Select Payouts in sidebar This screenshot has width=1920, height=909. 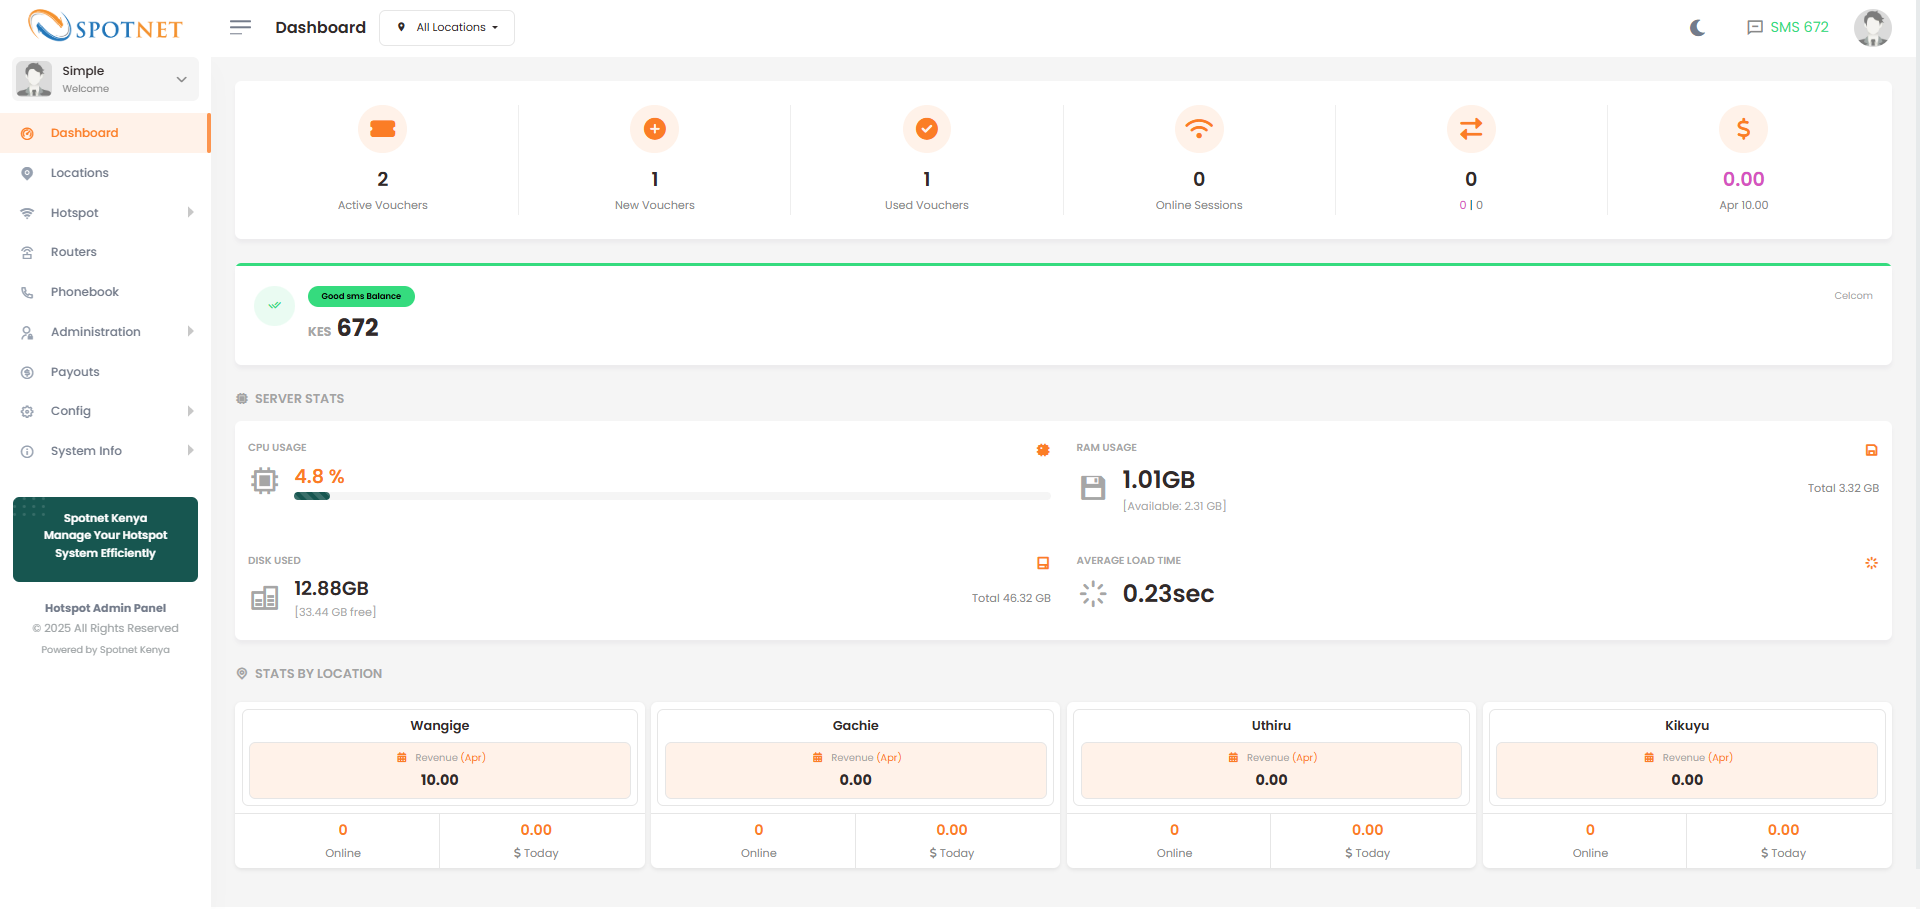(x=75, y=372)
